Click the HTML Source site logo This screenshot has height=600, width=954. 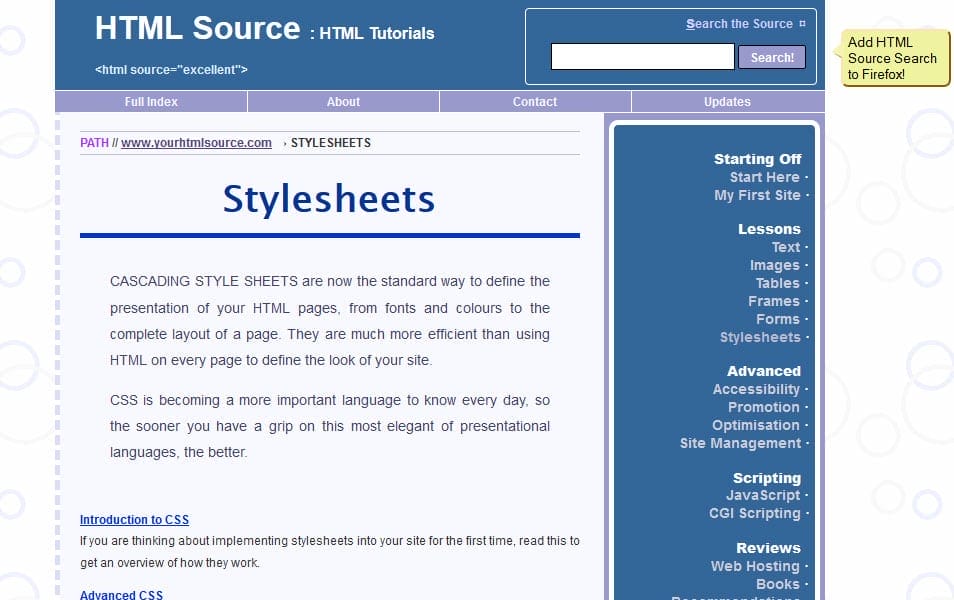click(x=197, y=28)
